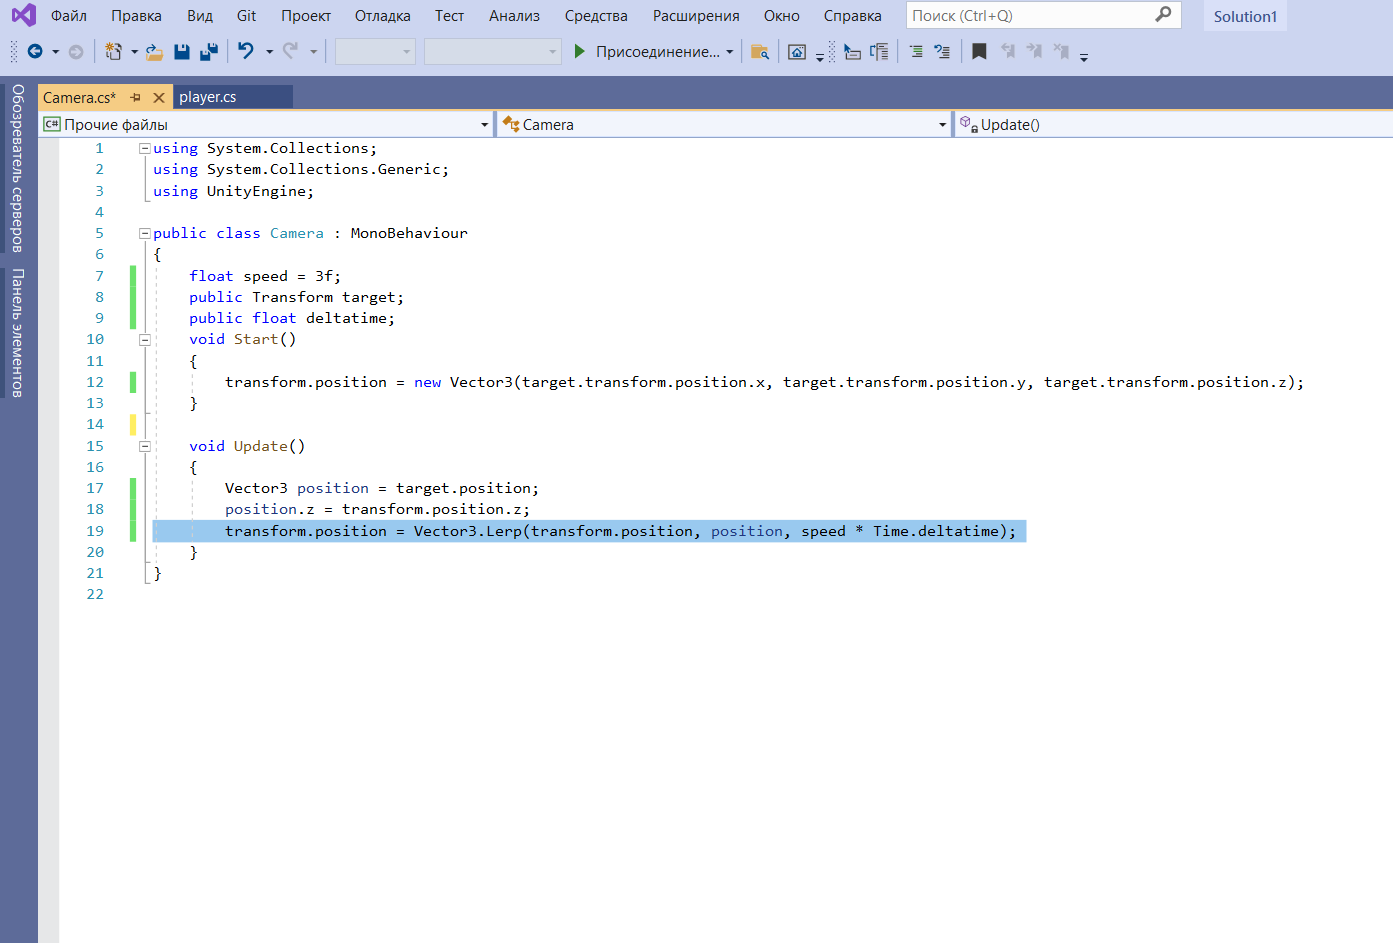This screenshot has width=1393, height=943.
Task: Open the Присоединение dropdown arrow
Action: click(x=729, y=51)
